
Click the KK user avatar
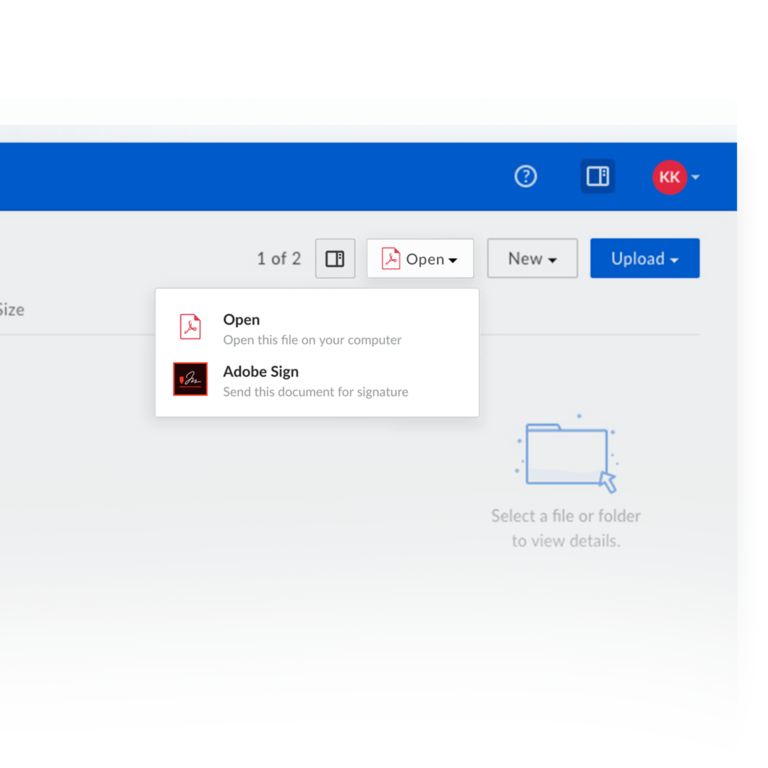click(x=669, y=177)
